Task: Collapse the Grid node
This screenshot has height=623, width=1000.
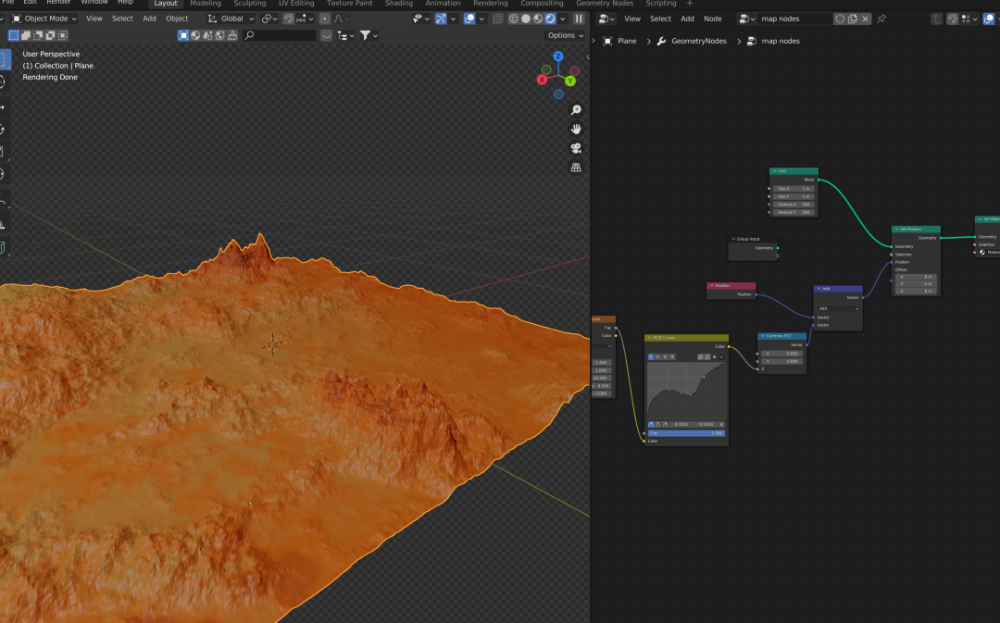Action: 774,171
